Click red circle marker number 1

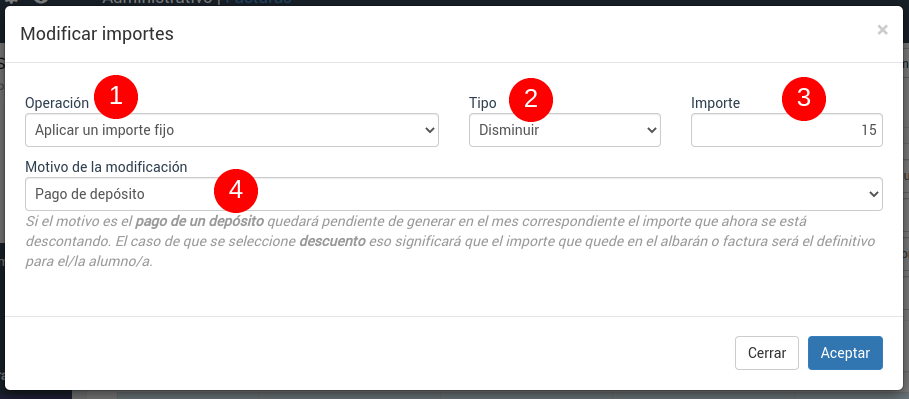coord(116,97)
